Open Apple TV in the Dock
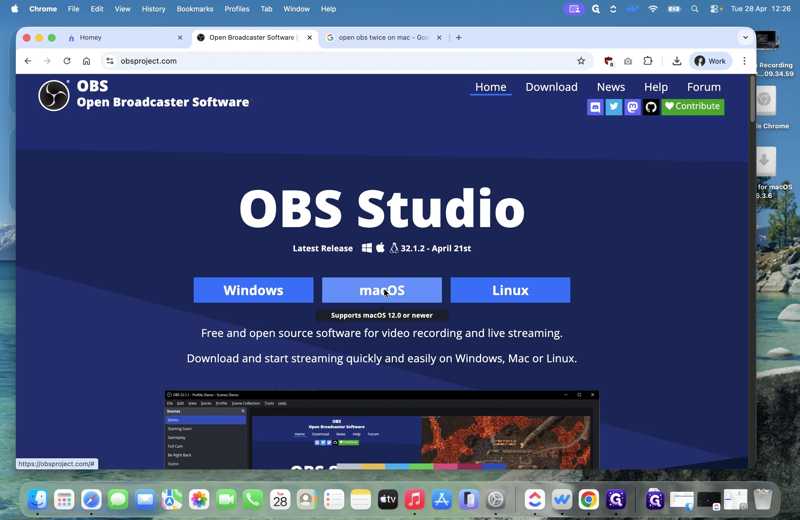 [388, 500]
